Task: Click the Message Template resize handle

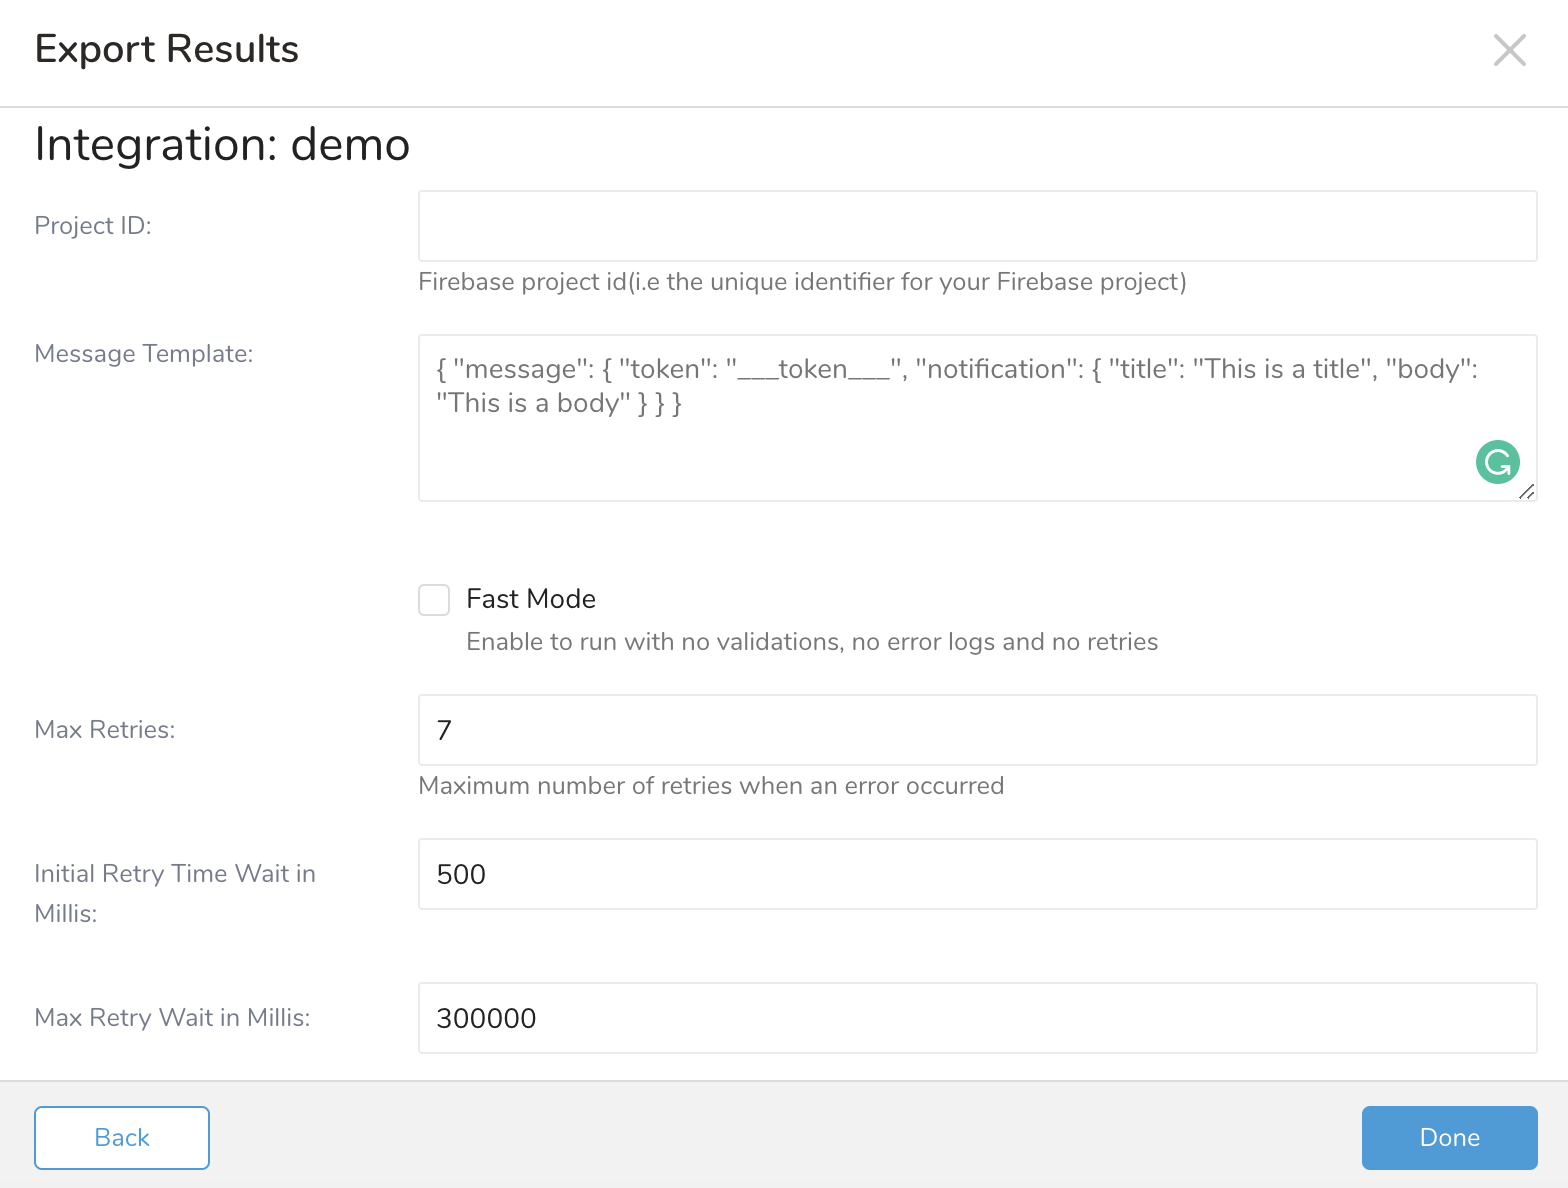Action: [1526, 491]
